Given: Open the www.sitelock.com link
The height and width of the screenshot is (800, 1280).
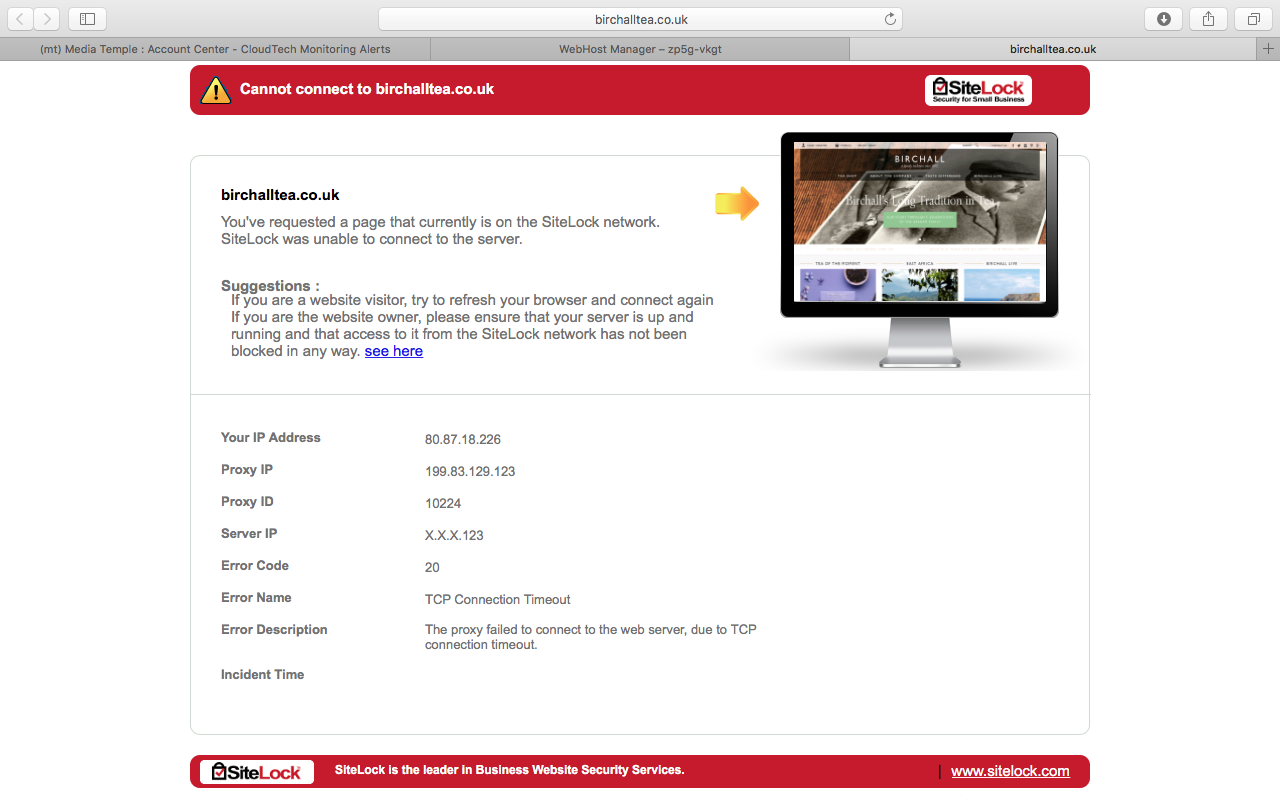Looking at the screenshot, I should 1010,771.
